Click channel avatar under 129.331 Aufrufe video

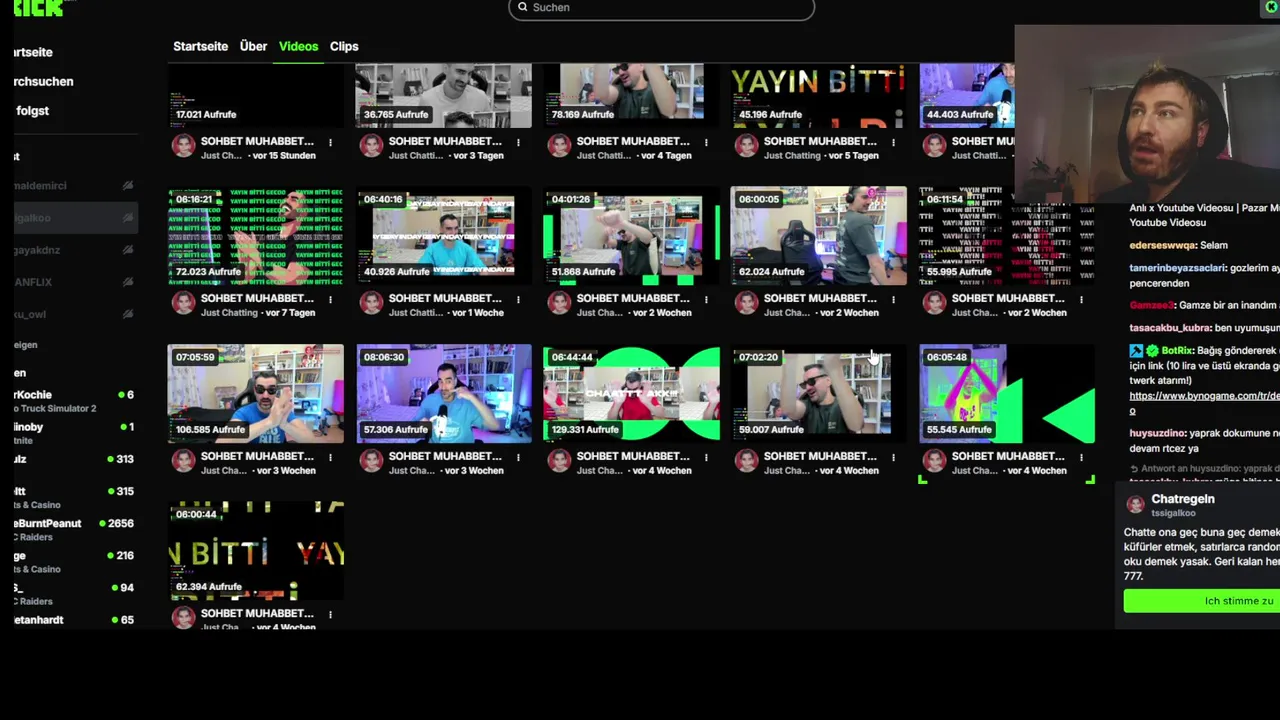559,461
